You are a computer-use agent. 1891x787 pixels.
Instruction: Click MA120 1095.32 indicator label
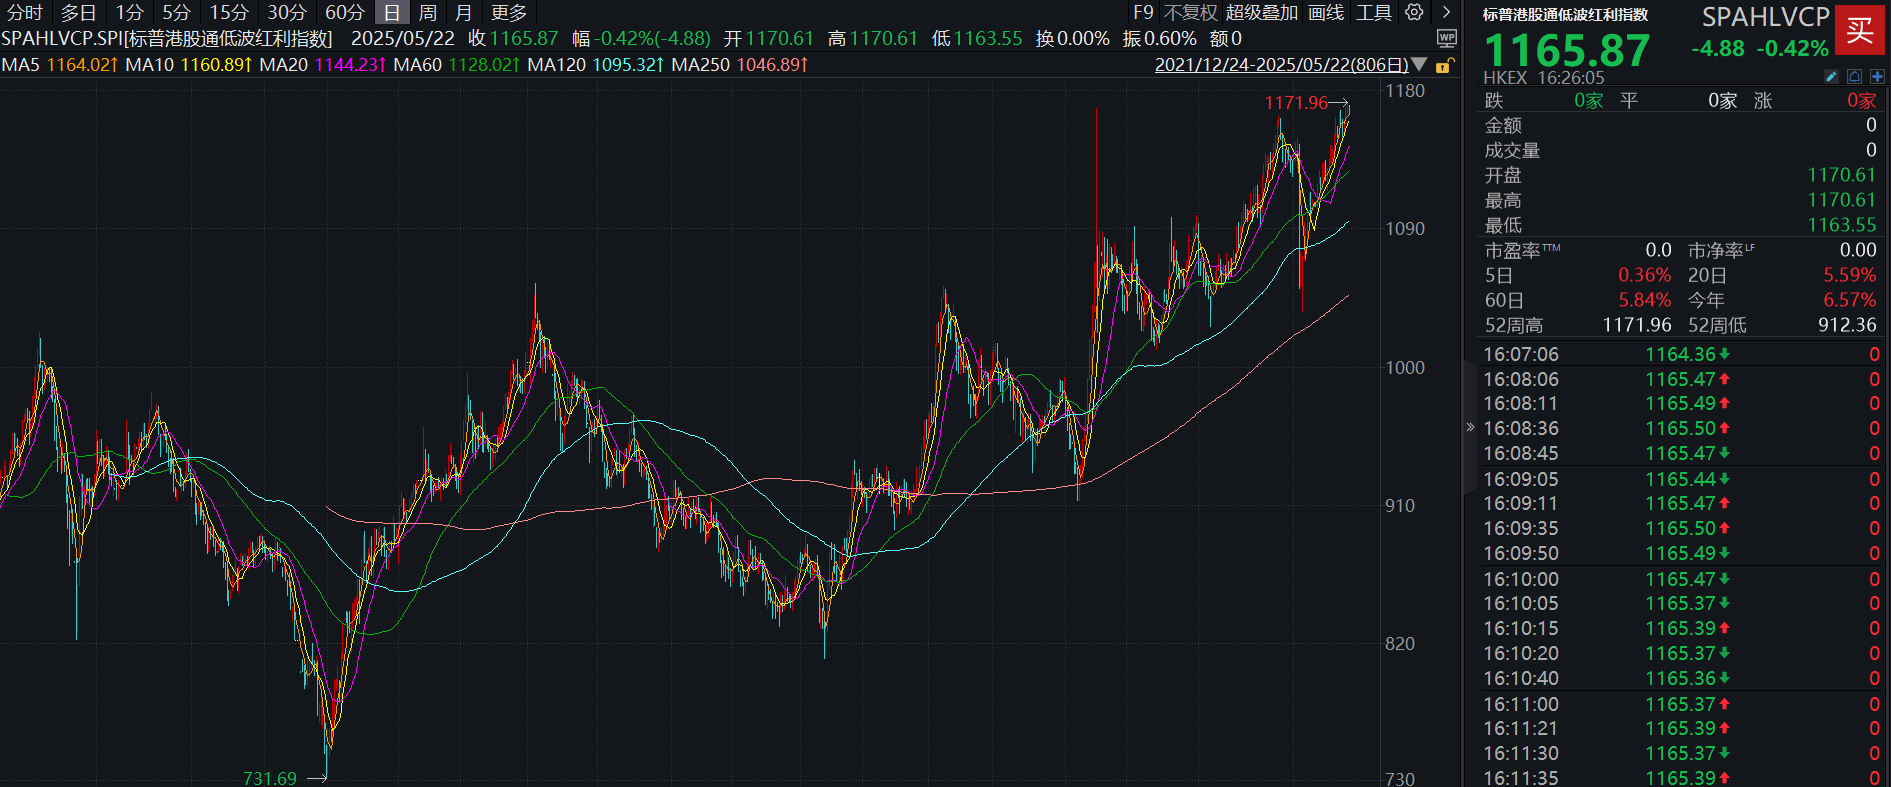coord(596,65)
